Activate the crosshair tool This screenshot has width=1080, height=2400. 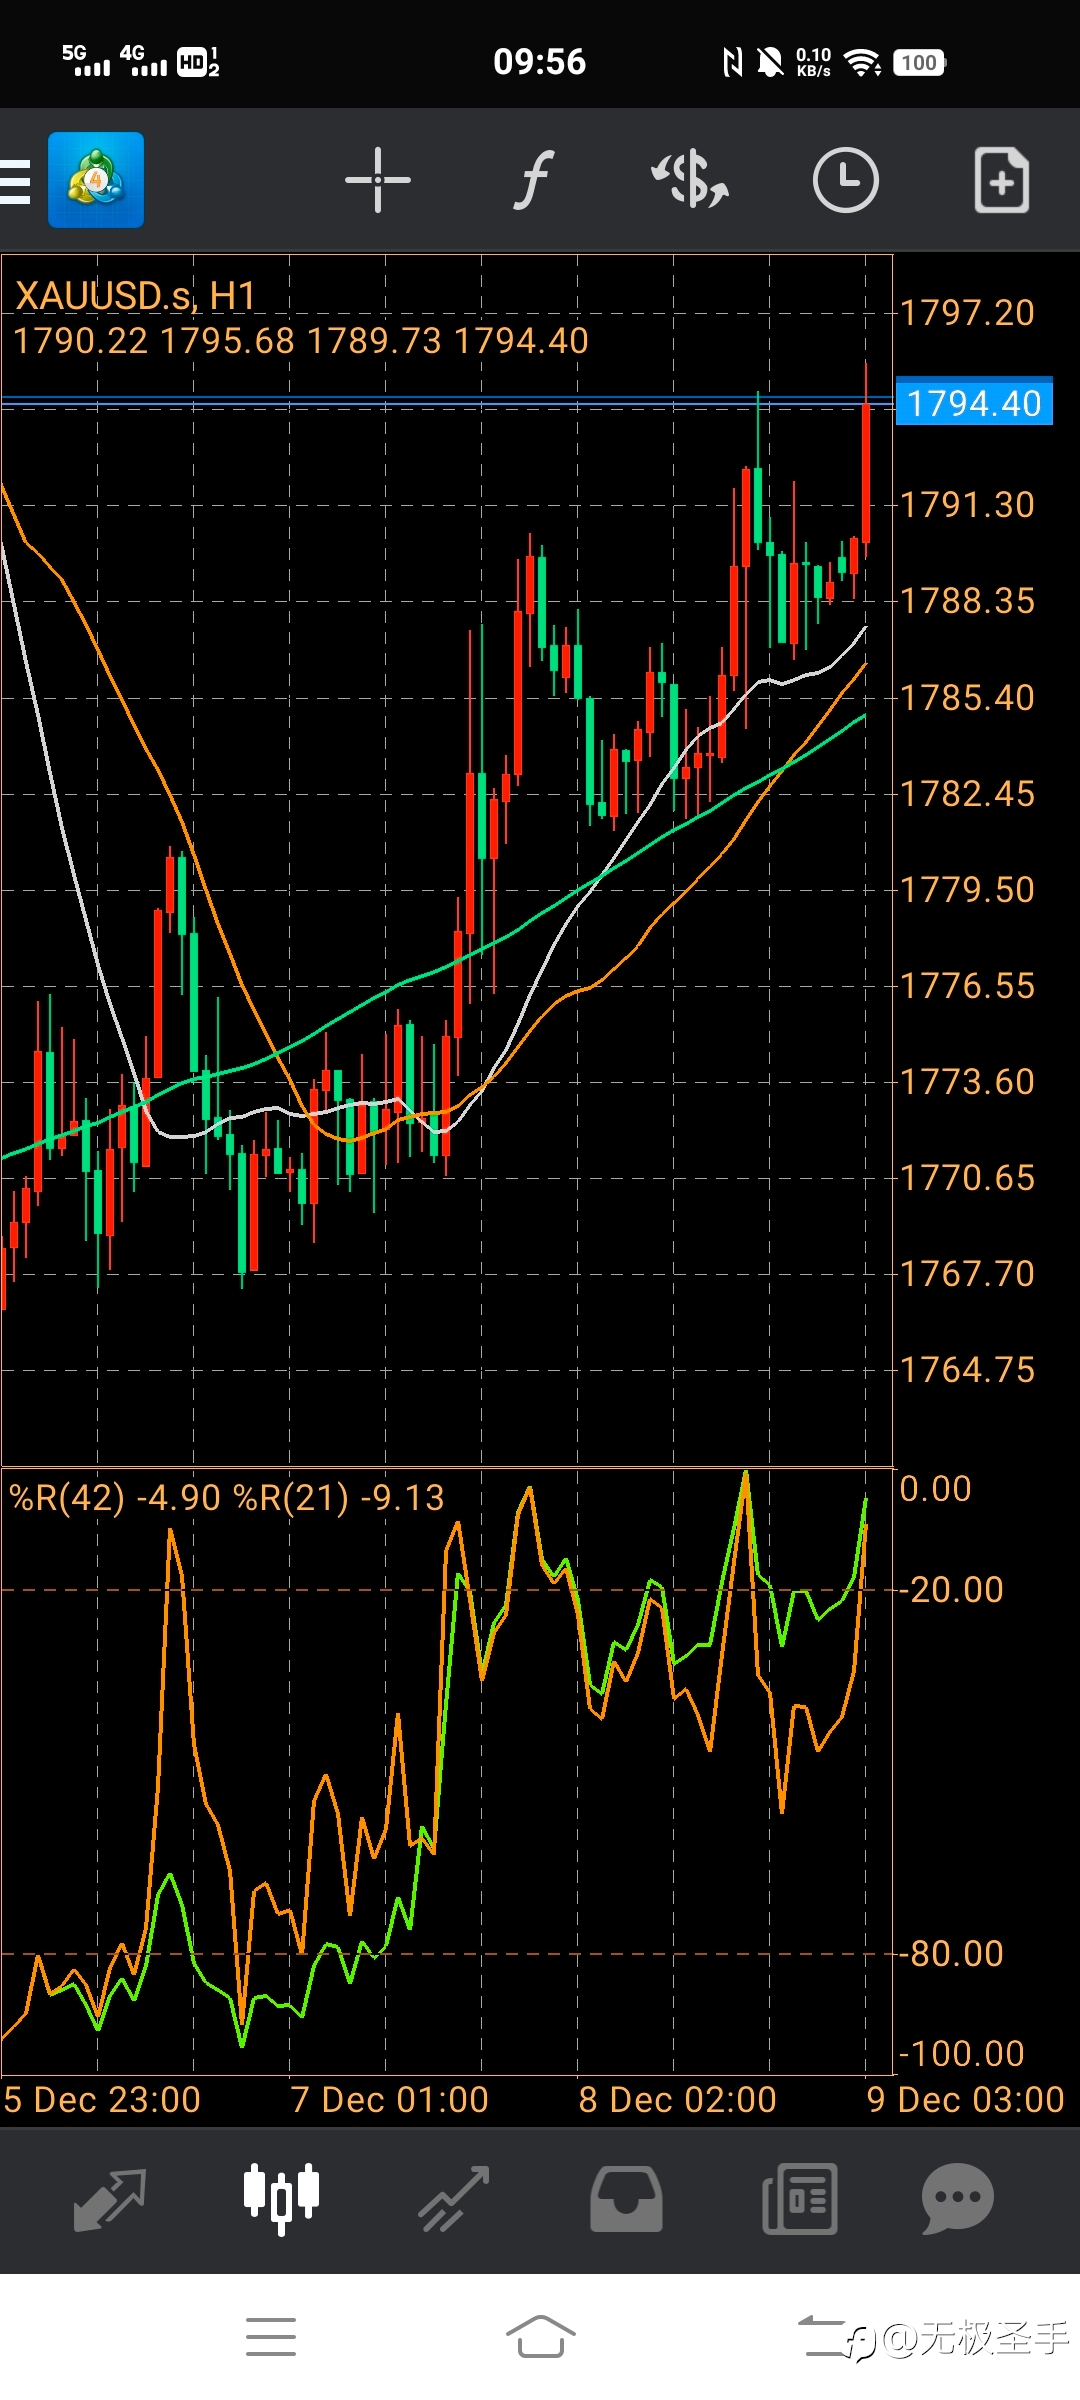(378, 180)
